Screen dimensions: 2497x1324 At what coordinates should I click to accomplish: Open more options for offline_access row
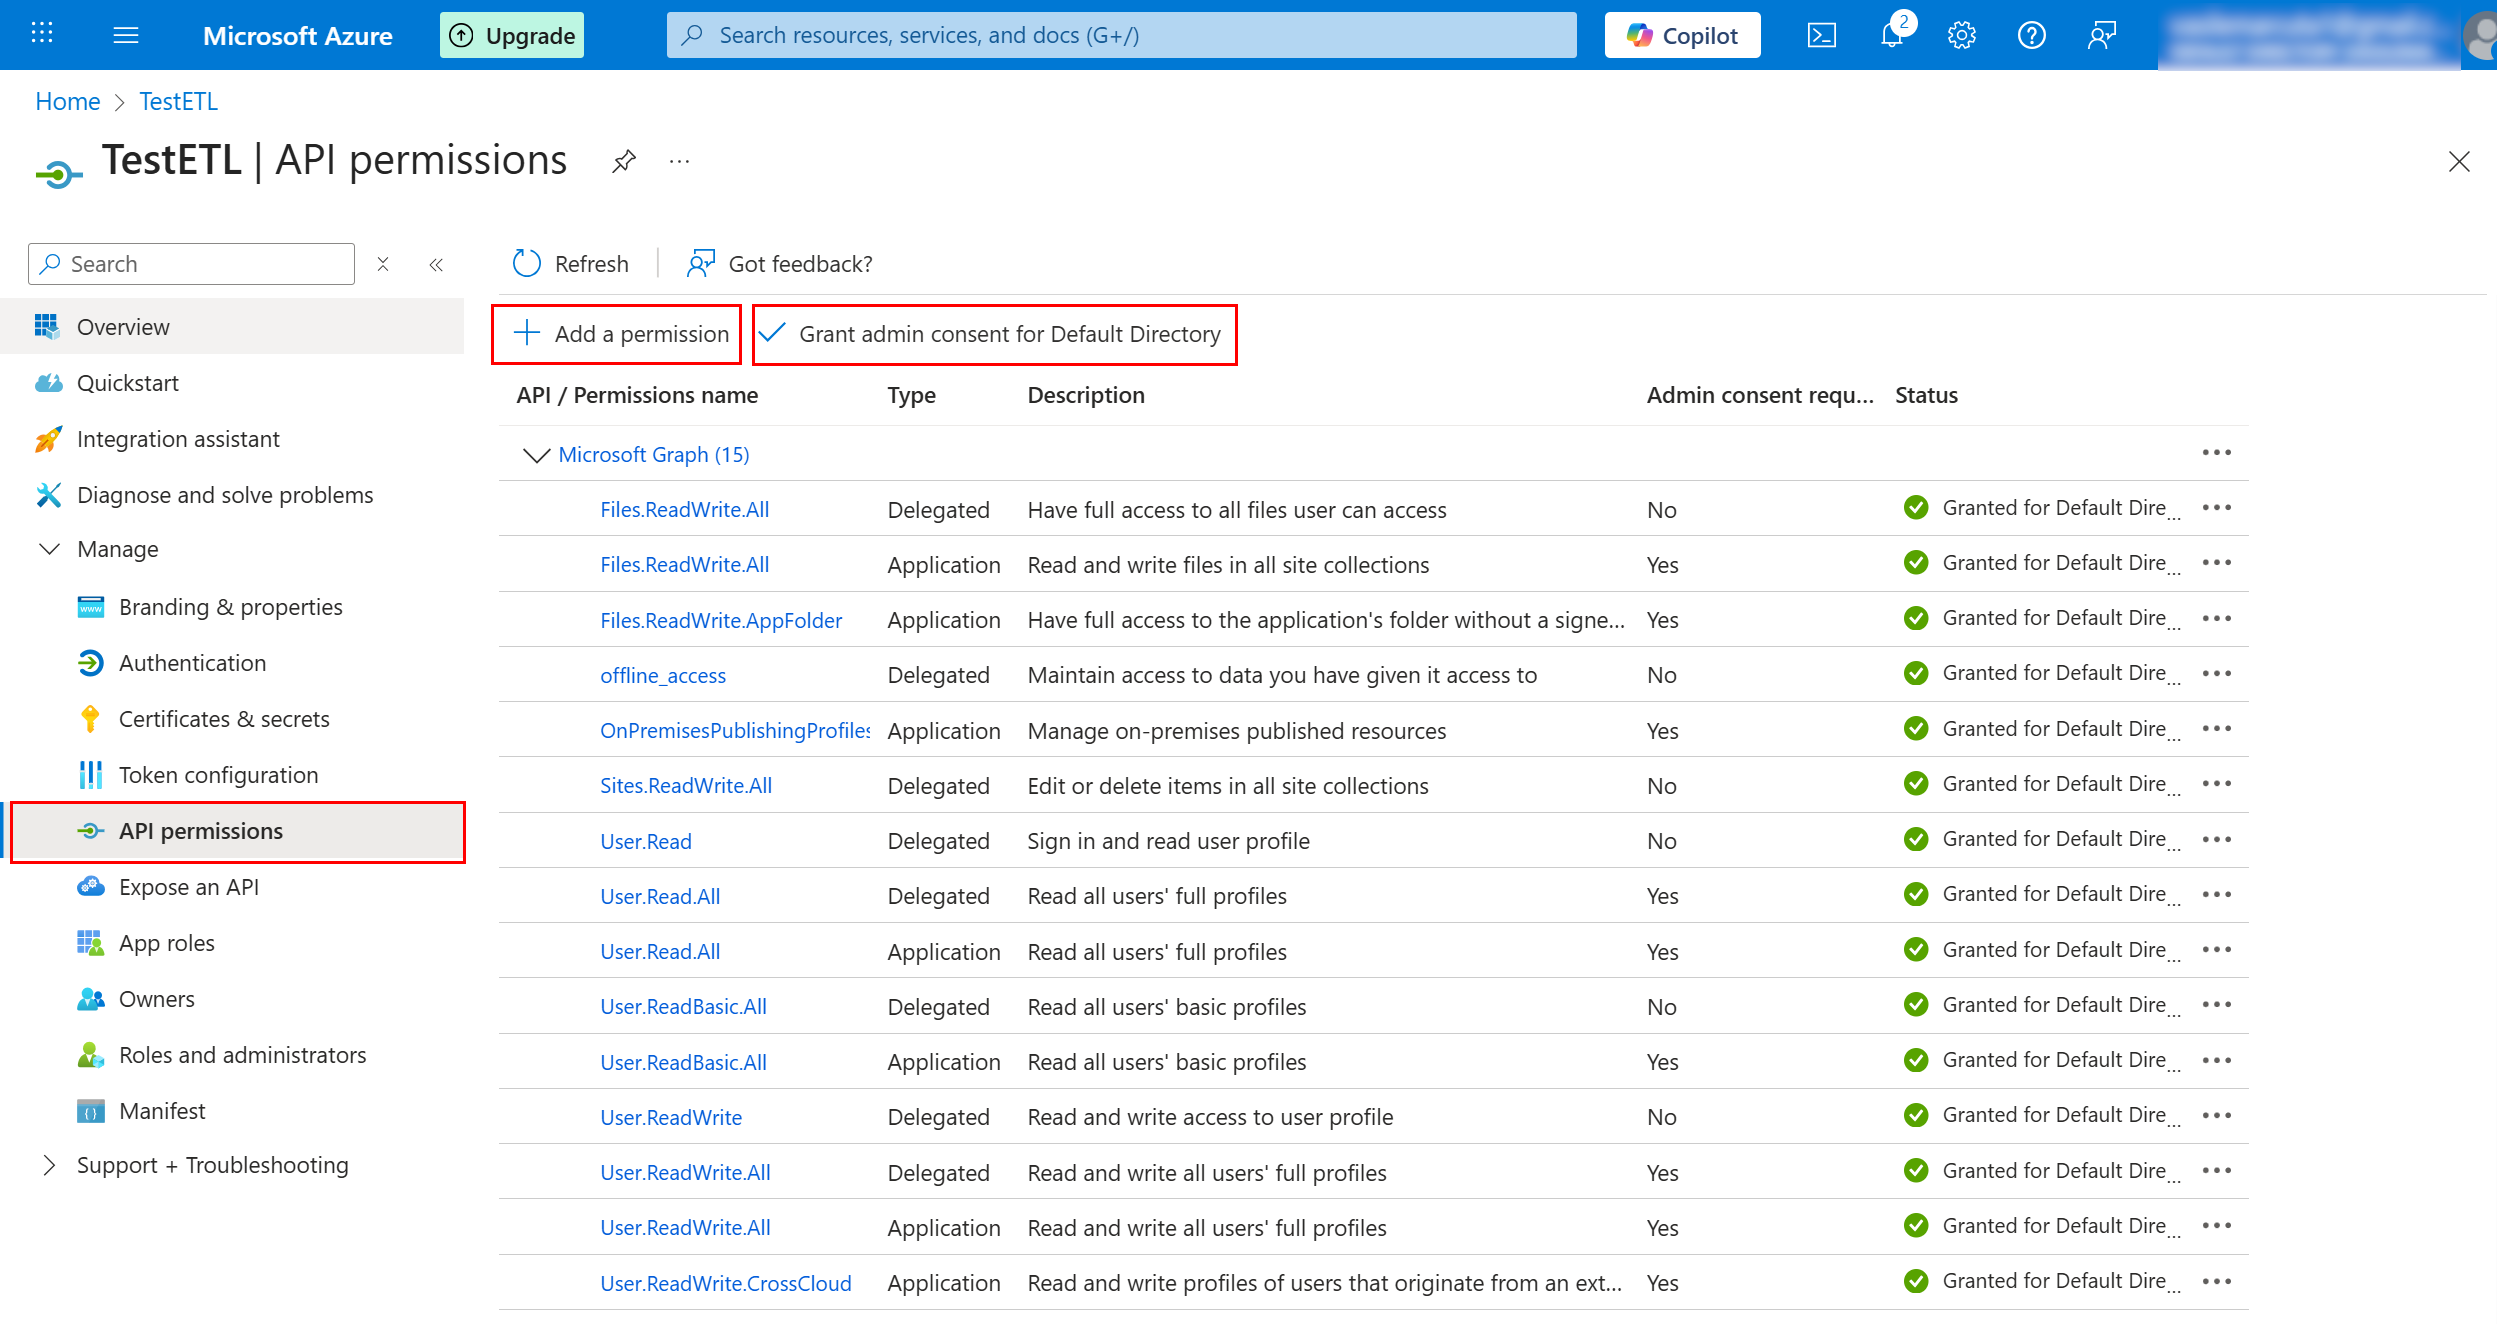coord(2216,674)
